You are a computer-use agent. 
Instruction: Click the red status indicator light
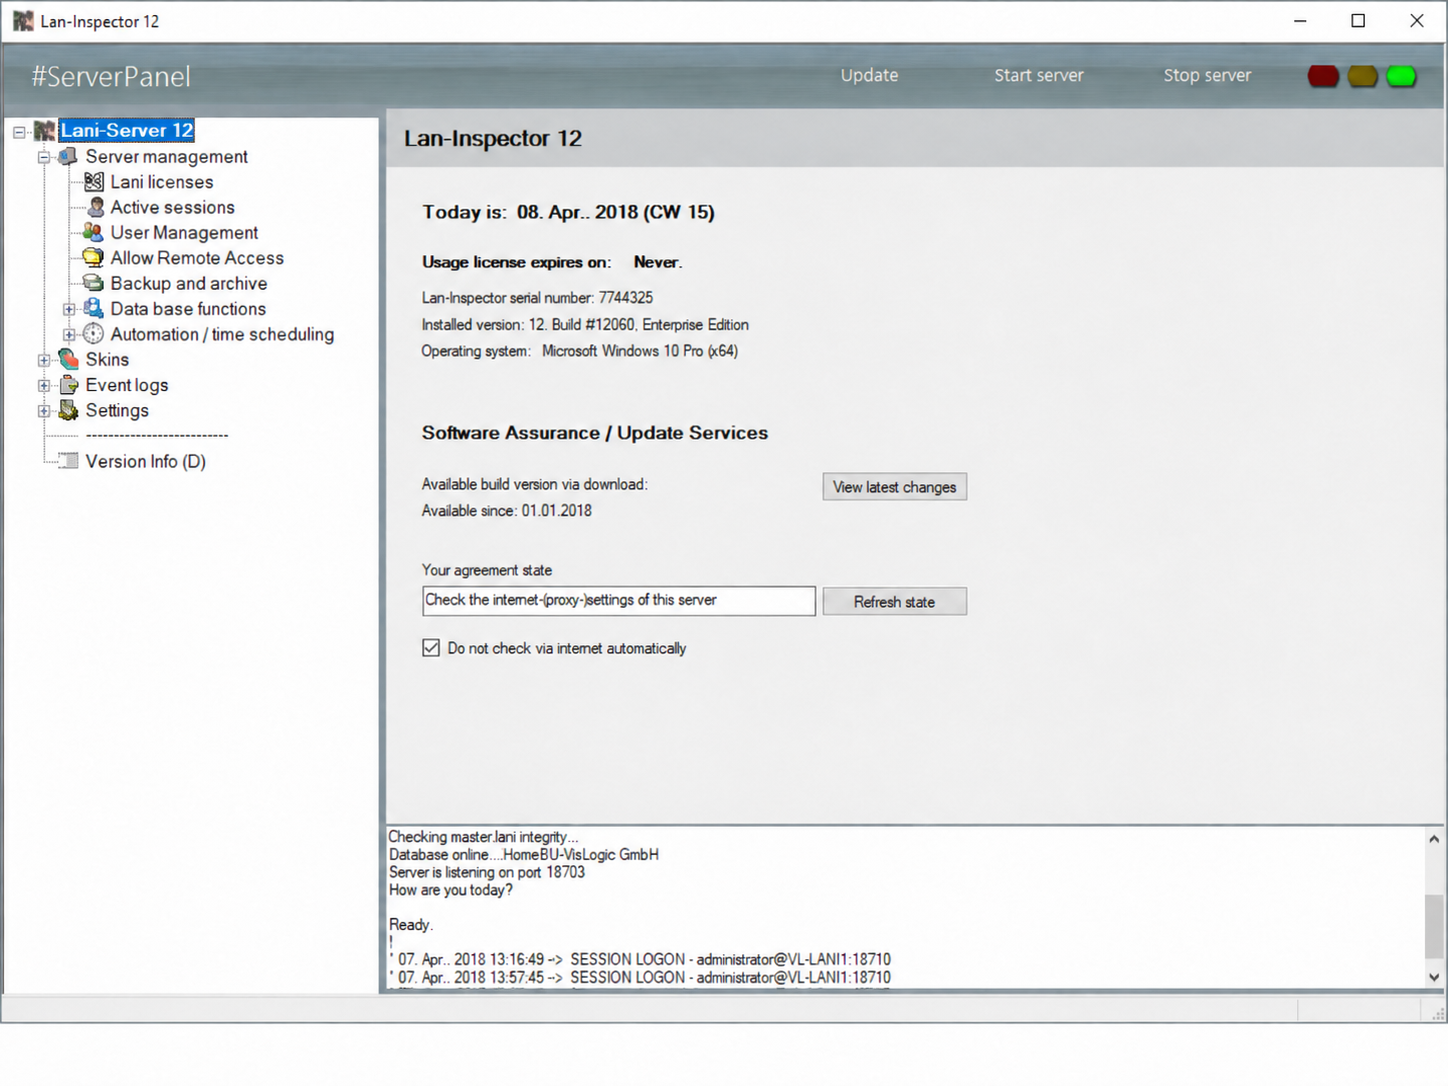pos(1323,76)
